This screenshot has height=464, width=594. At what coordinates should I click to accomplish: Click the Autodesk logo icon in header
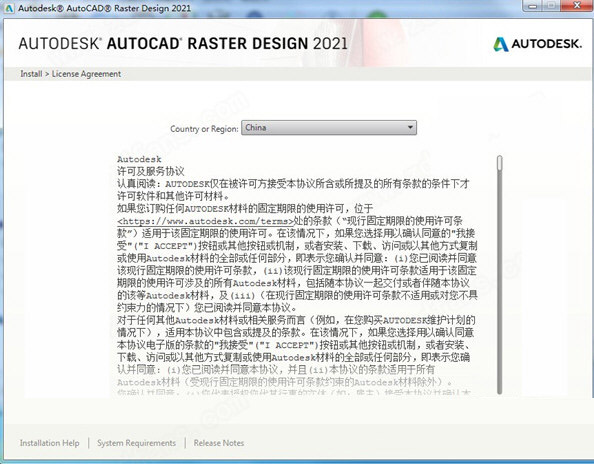[501, 44]
